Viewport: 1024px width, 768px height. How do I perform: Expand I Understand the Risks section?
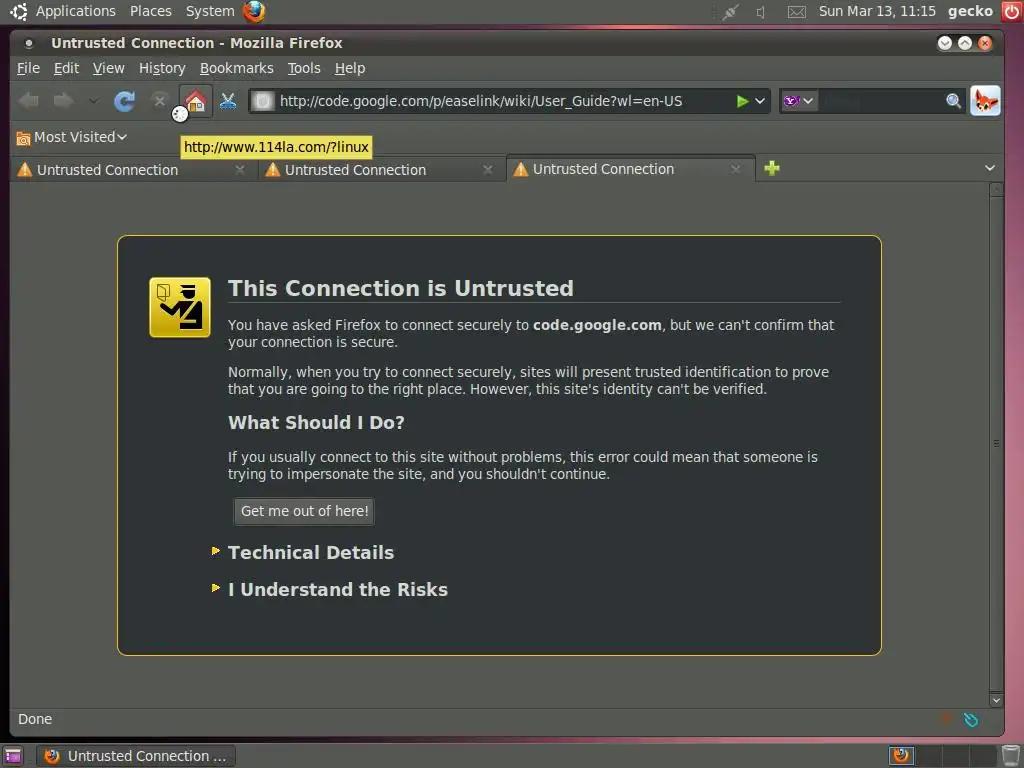tap(338, 590)
